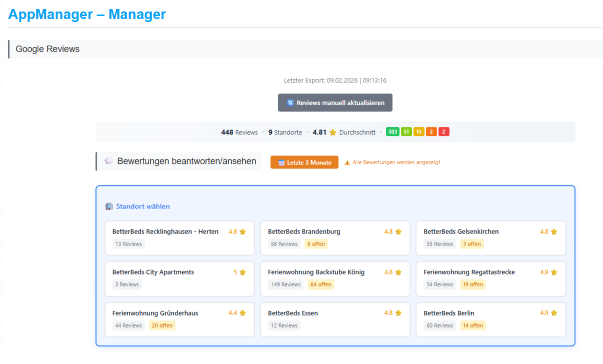The width and height of the screenshot is (603, 364).
Task: Click Reviews manuell aktualisieren button
Action: pyautogui.click(x=335, y=103)
